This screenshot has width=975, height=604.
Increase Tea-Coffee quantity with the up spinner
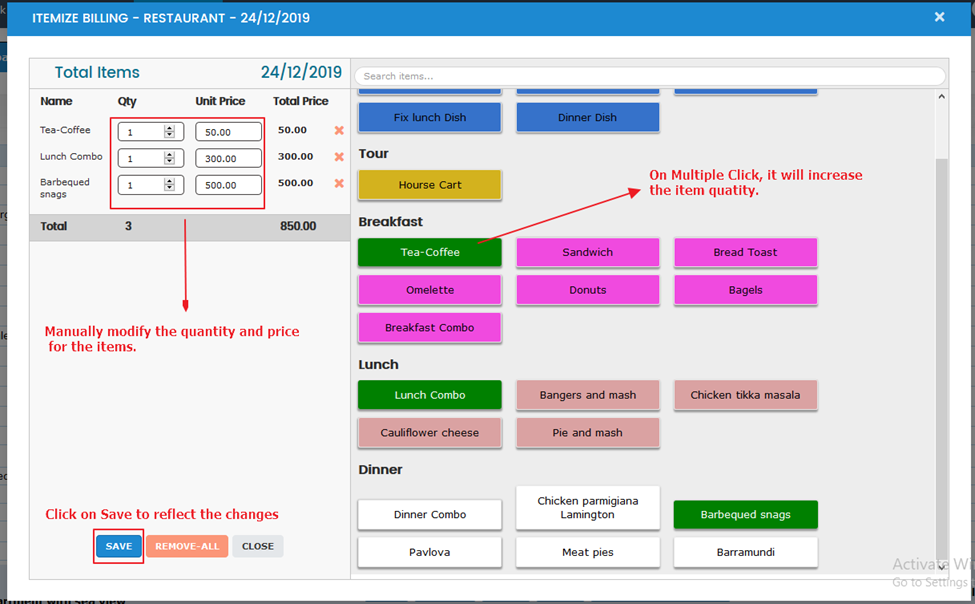click(170, 128)
